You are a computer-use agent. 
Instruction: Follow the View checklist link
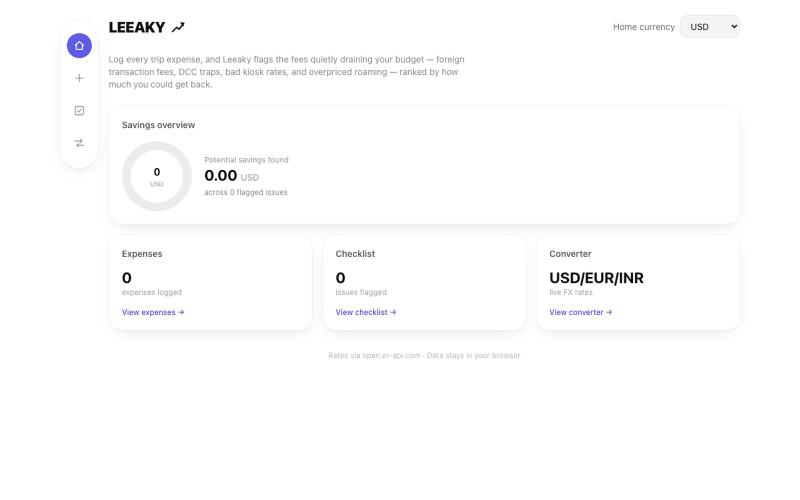(366, 312)
